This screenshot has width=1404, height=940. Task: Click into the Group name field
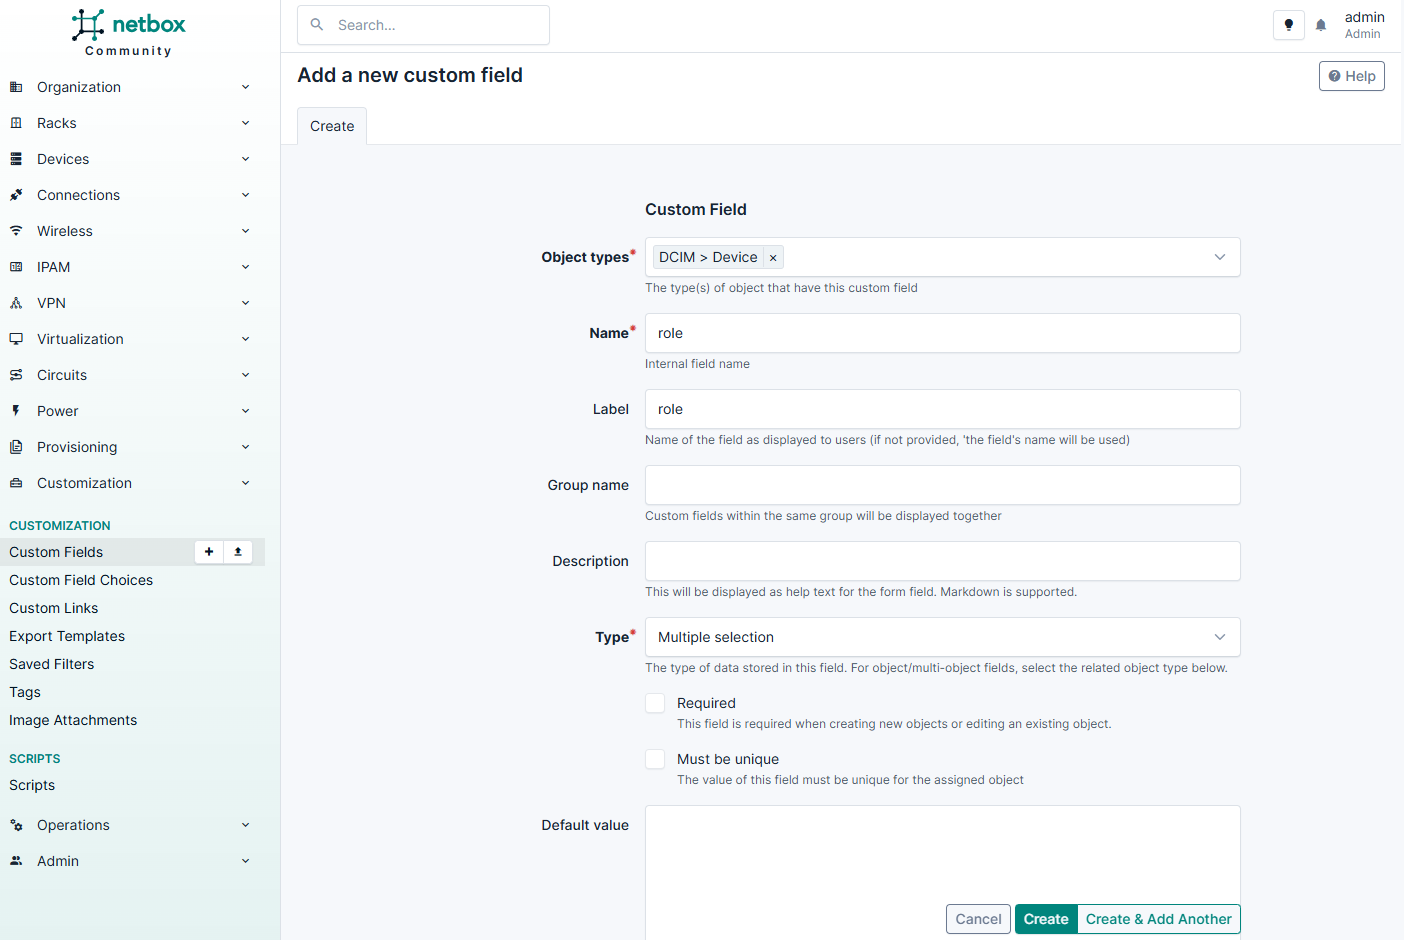pos(942,485)
